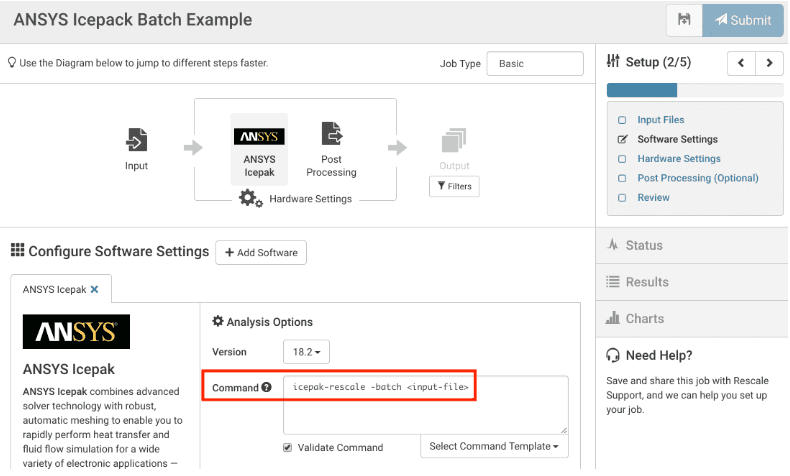
Task: Click the Post Processing status checkbox
Action: click(x=622, y=179)
